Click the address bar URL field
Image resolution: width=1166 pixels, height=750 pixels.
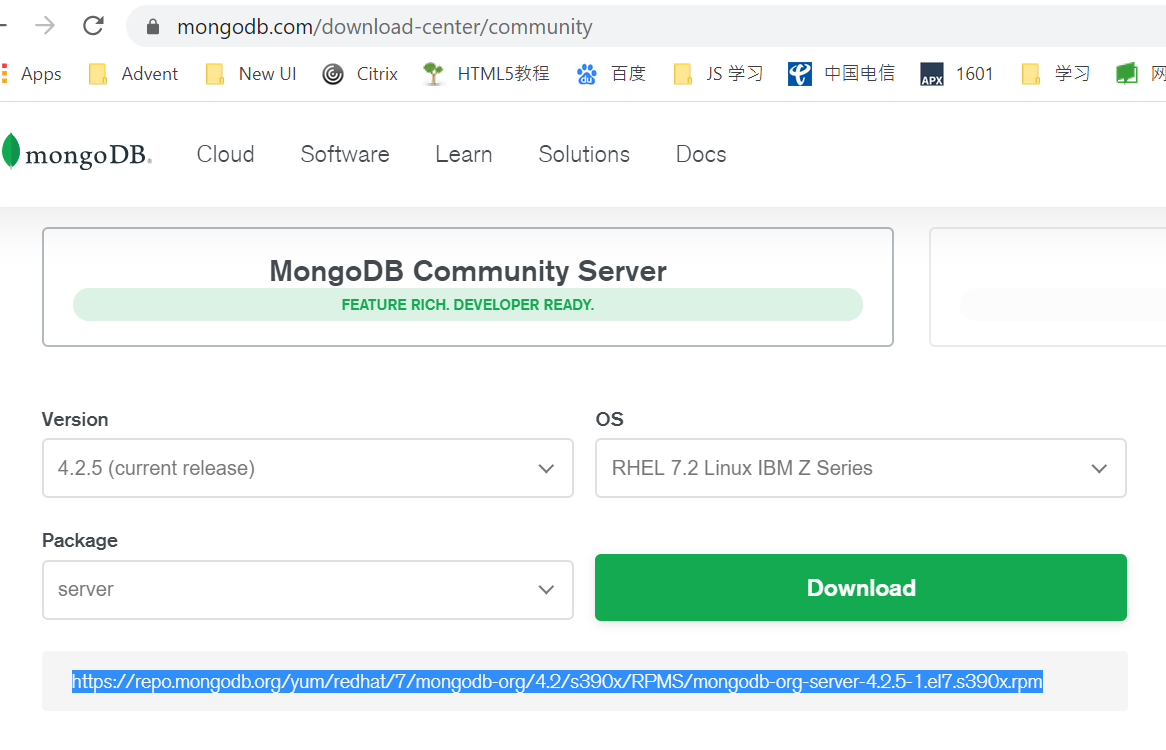click(x=645, y=27)
